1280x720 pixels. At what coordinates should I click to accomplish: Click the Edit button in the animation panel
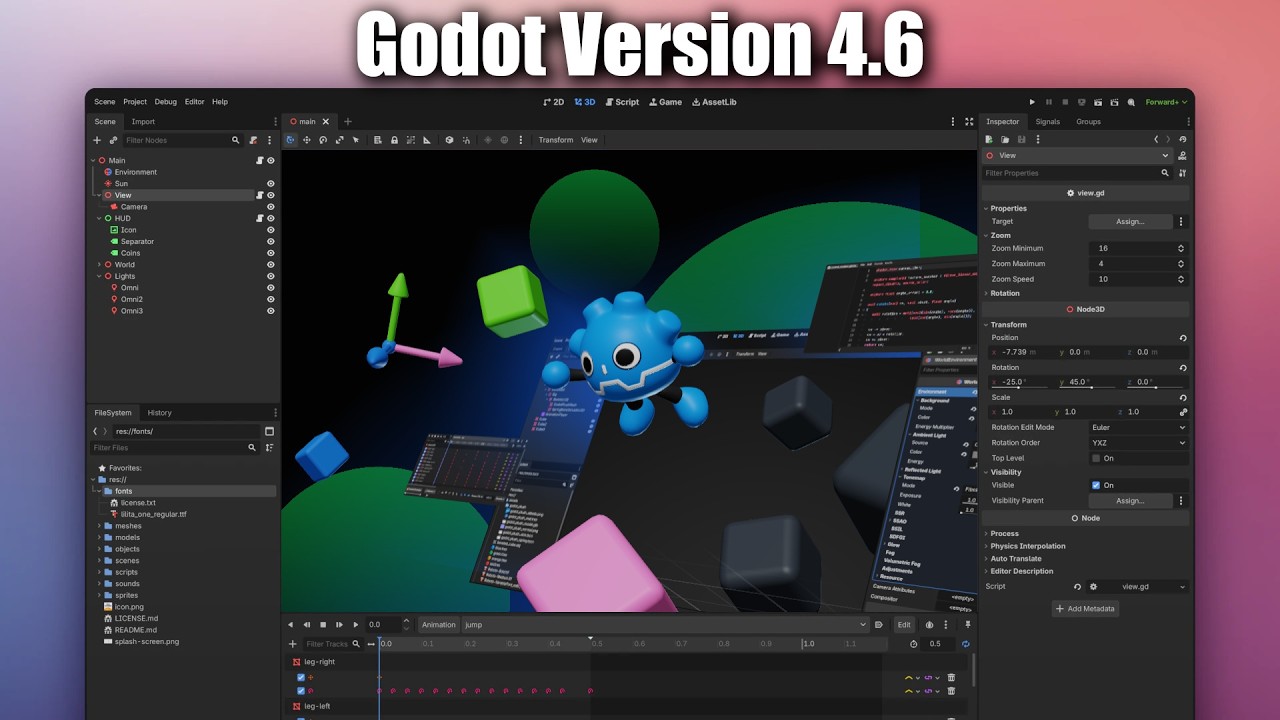tap(904, 624)
